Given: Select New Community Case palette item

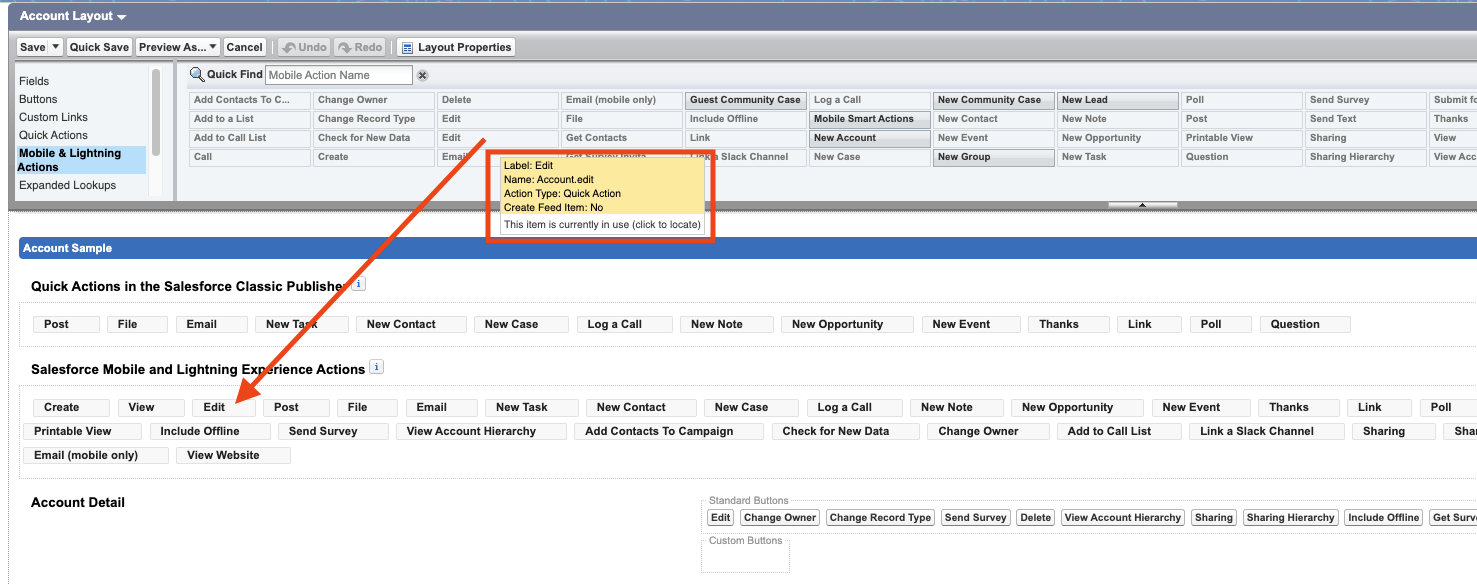Looking at the screenshot, I should click(x=994, y=100).
